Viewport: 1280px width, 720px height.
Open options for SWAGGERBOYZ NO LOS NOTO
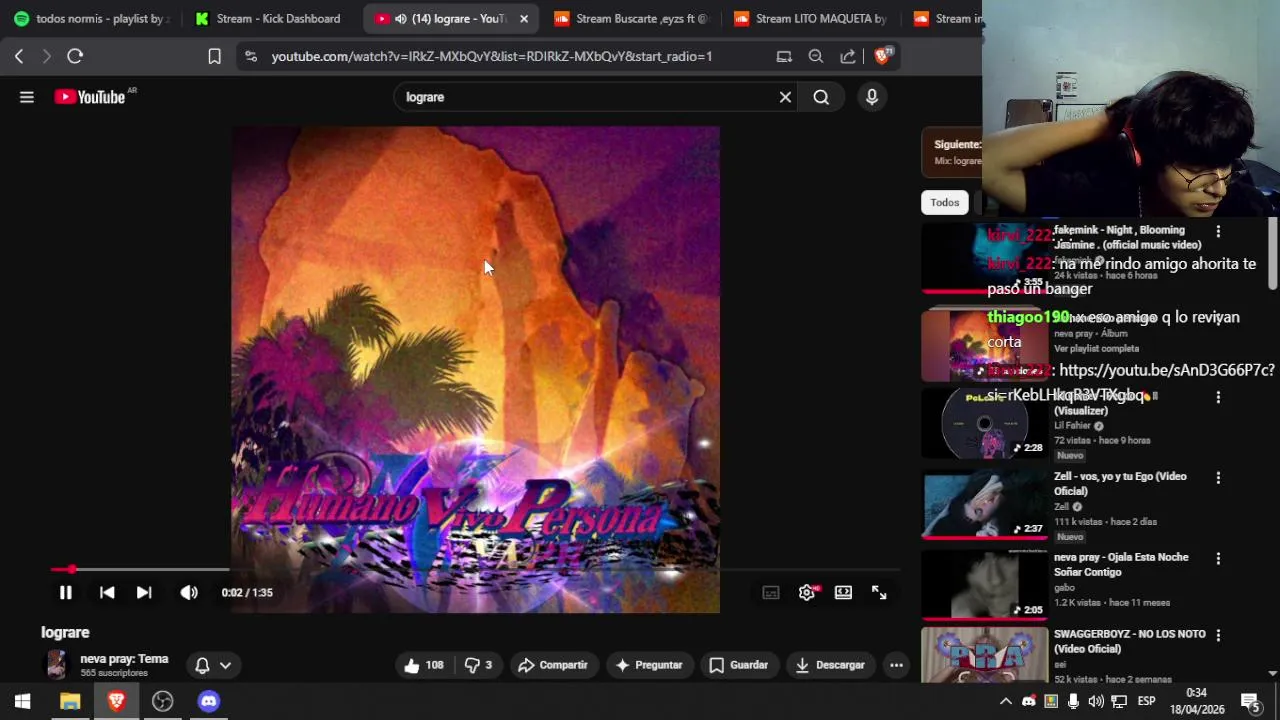[x=1218, y=636]
